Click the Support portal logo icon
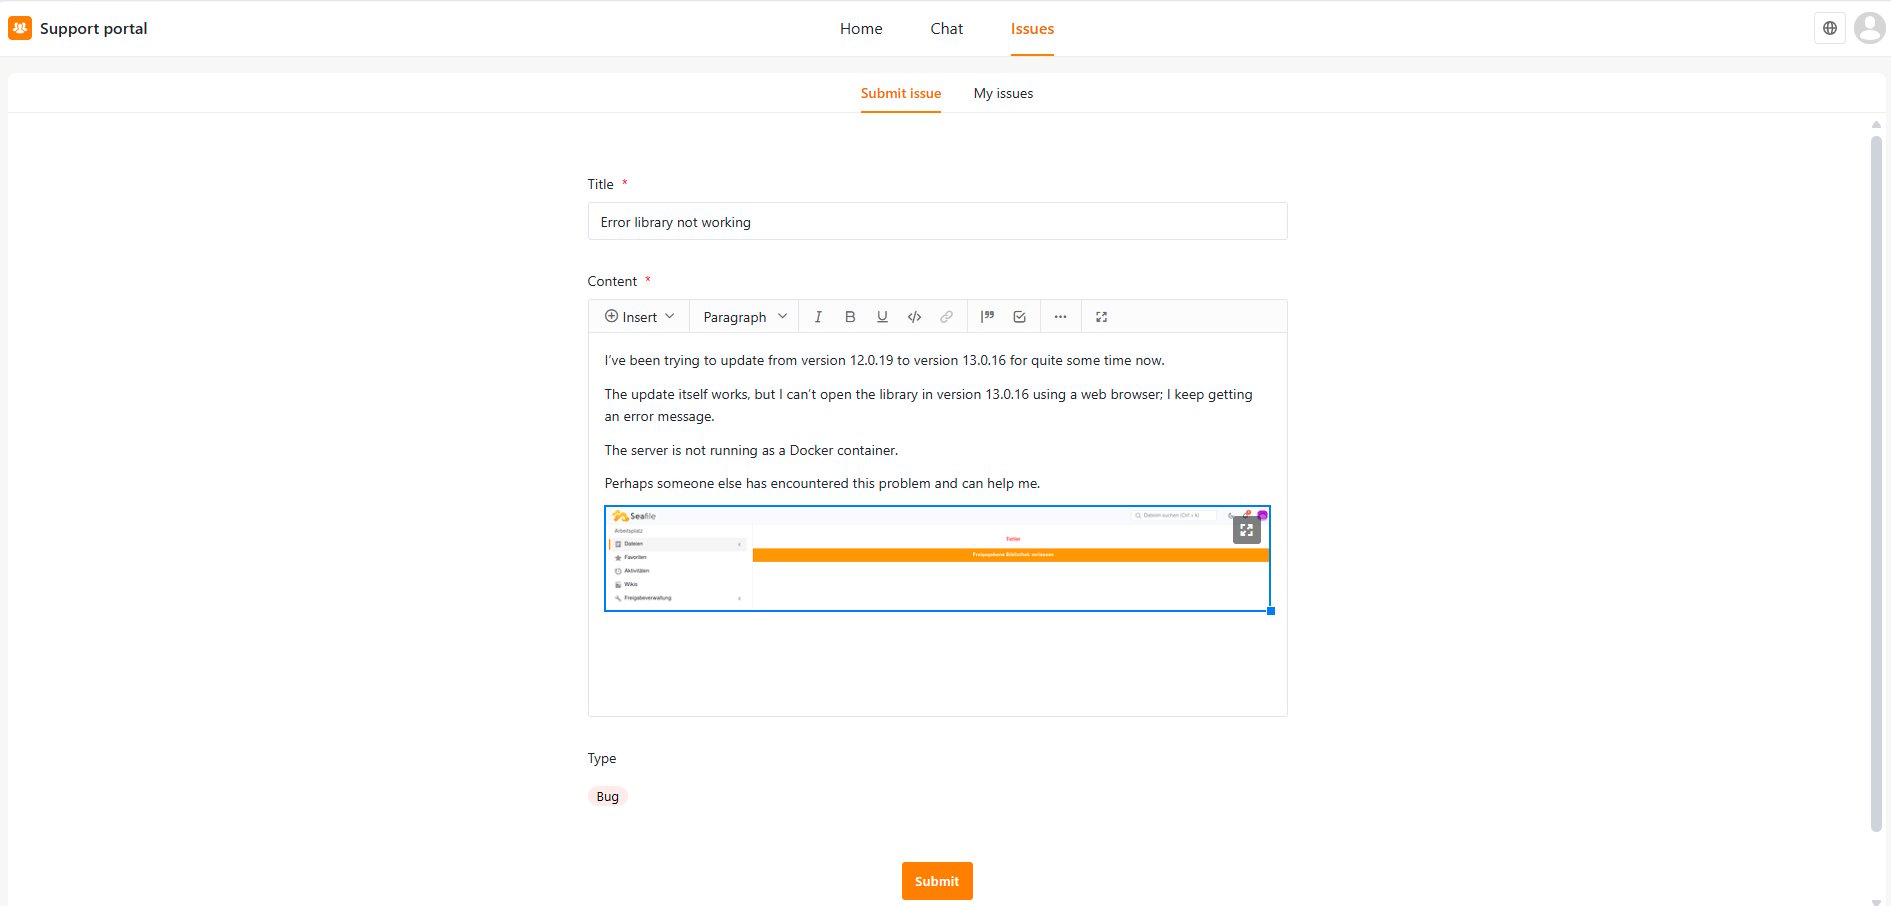The height and width of the screenshot is (906, 1891). [x=20, y=28]
